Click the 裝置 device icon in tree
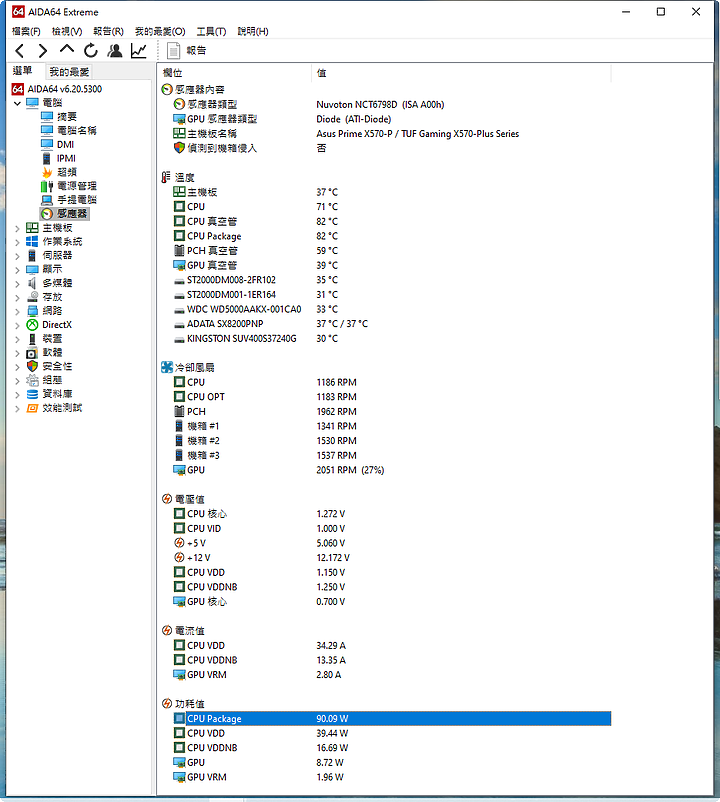The image size is (720, 802). tap(32, 339)
